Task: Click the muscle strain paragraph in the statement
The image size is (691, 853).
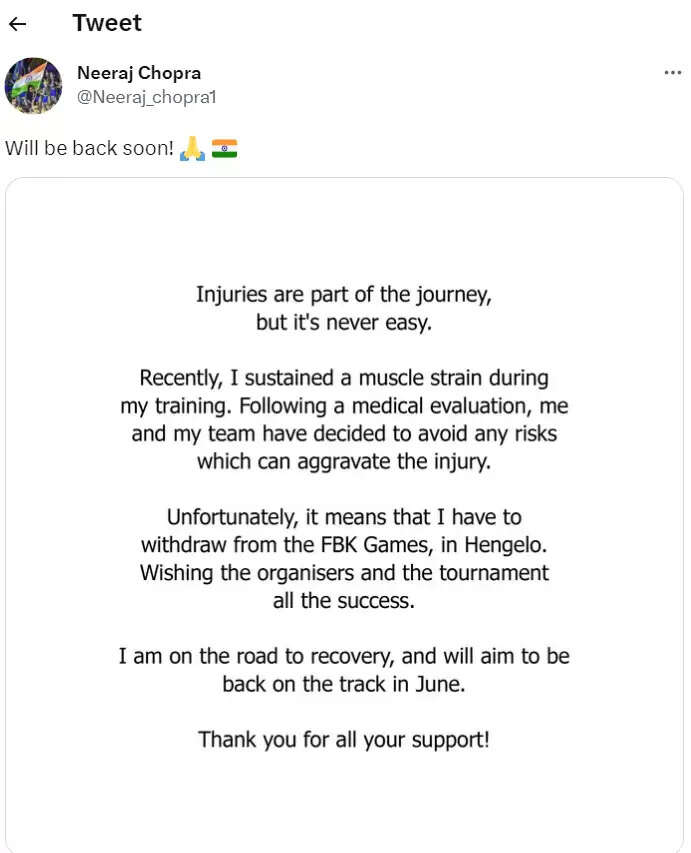Action: 344,405
